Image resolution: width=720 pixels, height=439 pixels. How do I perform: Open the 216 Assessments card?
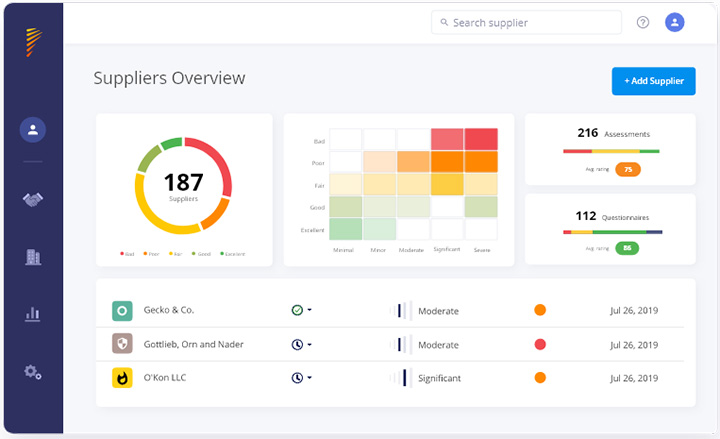[610, 148]
